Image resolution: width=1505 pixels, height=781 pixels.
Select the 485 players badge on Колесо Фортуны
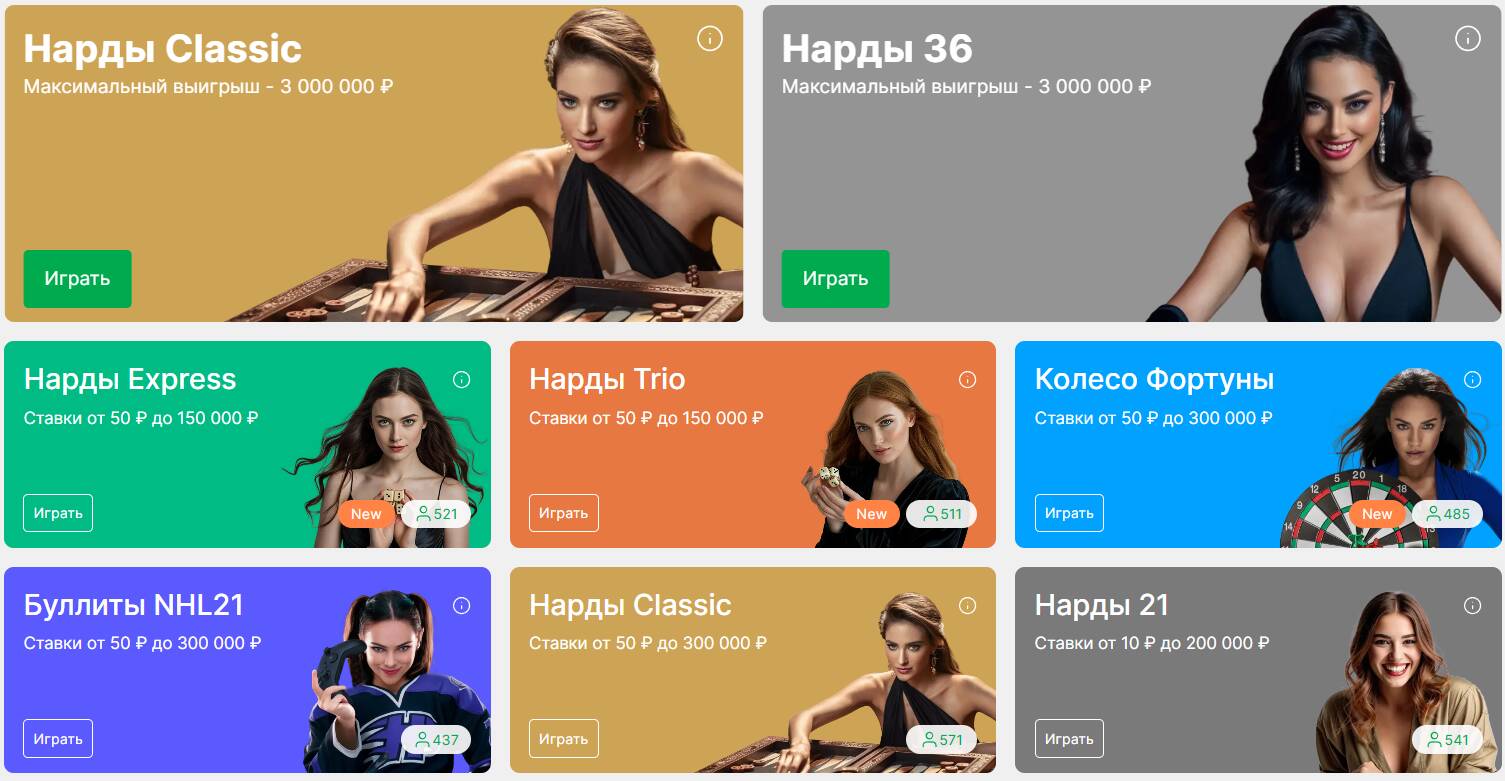pyautogui.click(x=1447, y=514)
